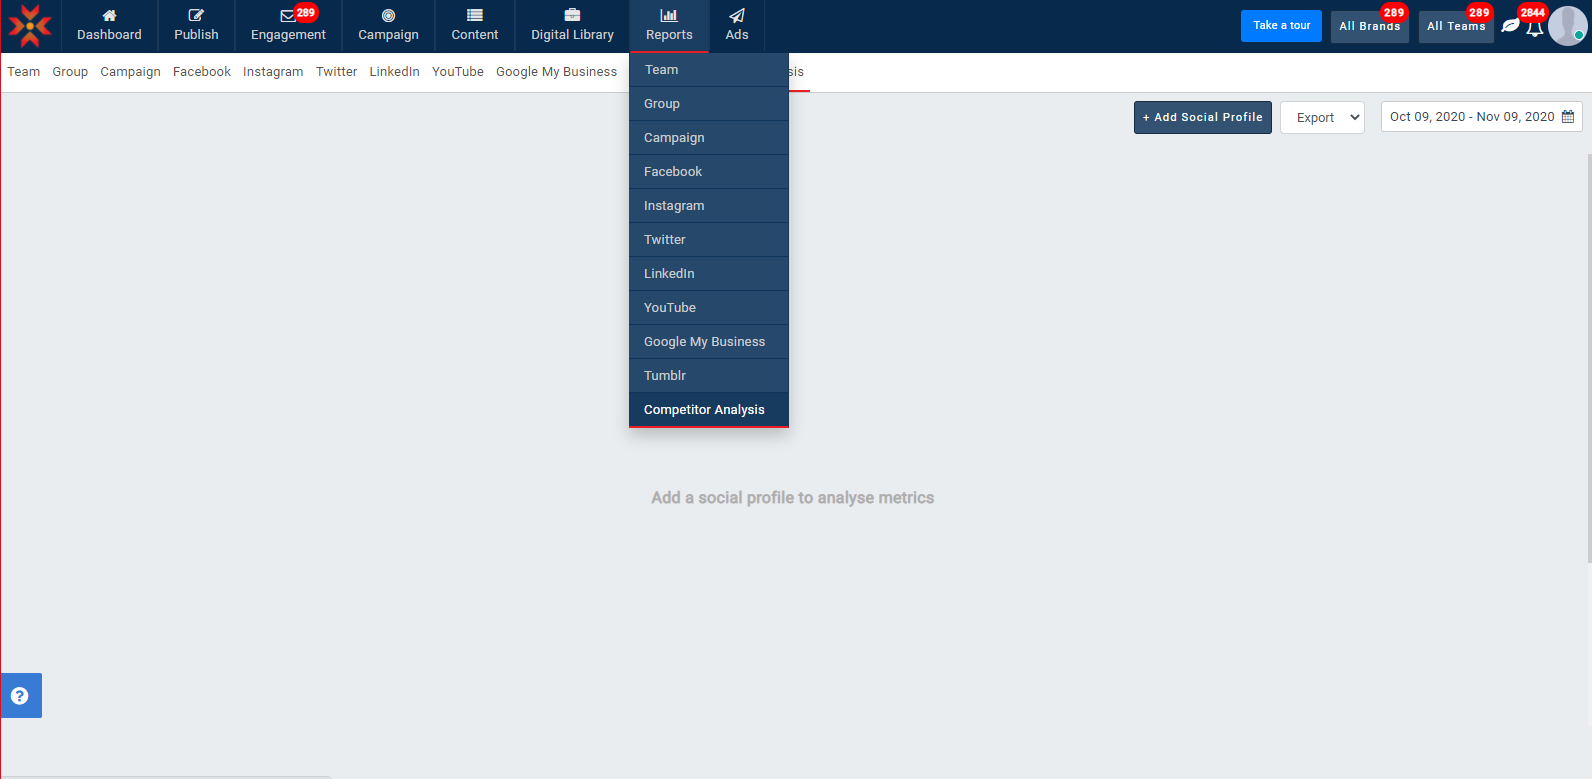This screenshot has width=1592, height=779.
Task: Switch to the Google My Business tab
Action: pyautogui.click(x=556, y=72)
